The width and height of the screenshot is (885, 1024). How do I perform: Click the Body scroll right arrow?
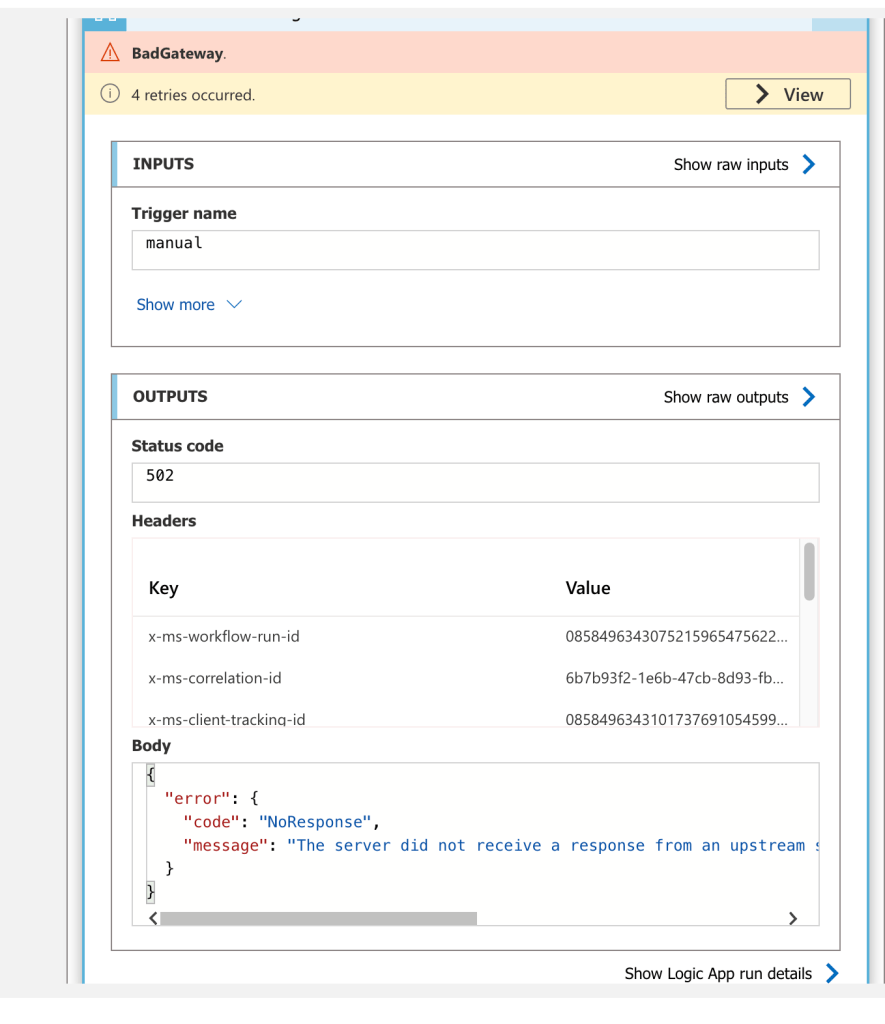(x=793, y=918)
